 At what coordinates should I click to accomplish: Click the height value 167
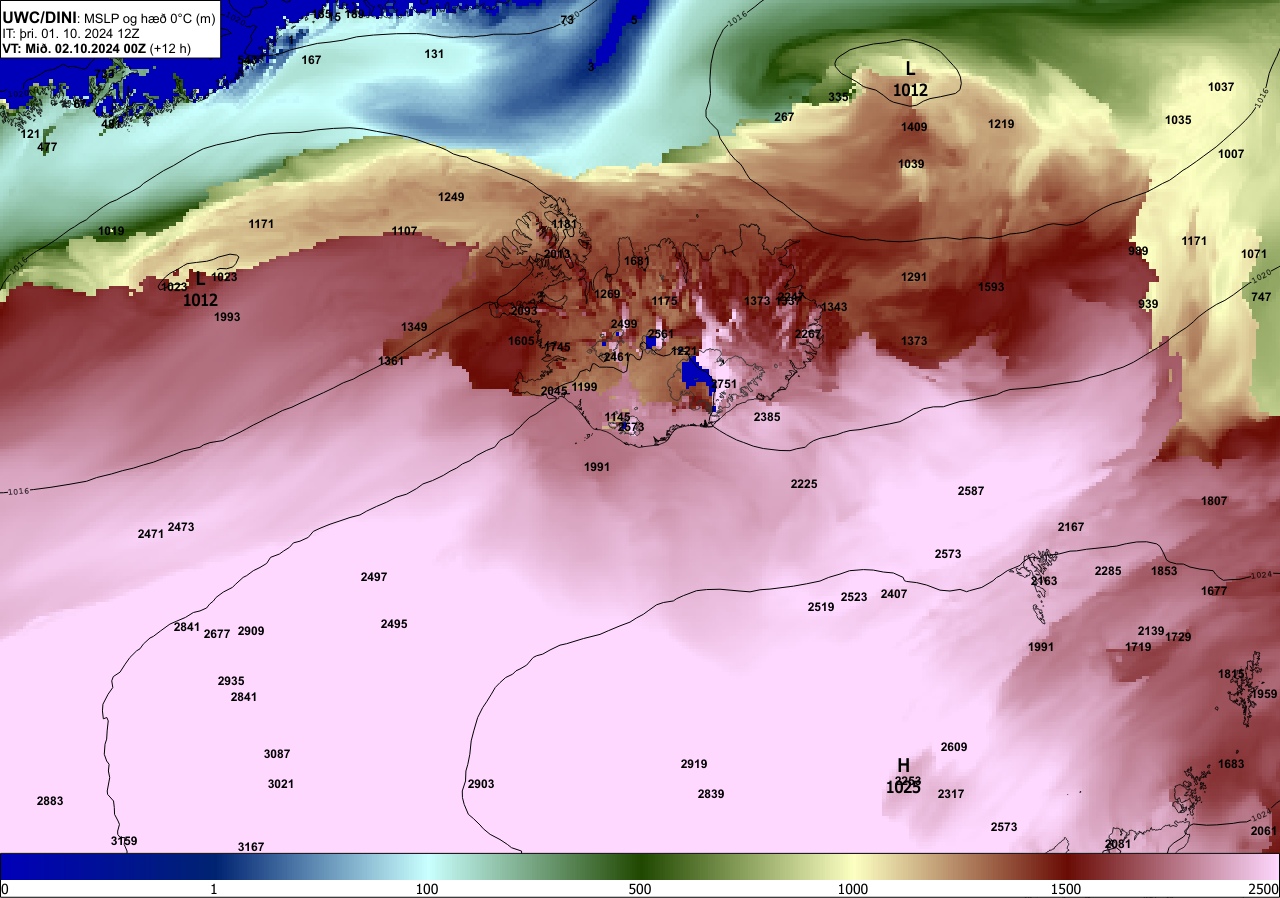[x=312, y=60]
